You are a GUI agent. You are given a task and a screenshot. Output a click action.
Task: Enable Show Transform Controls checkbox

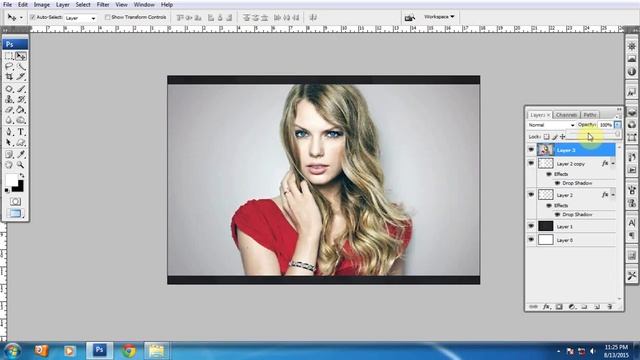(x=108, y=18)
